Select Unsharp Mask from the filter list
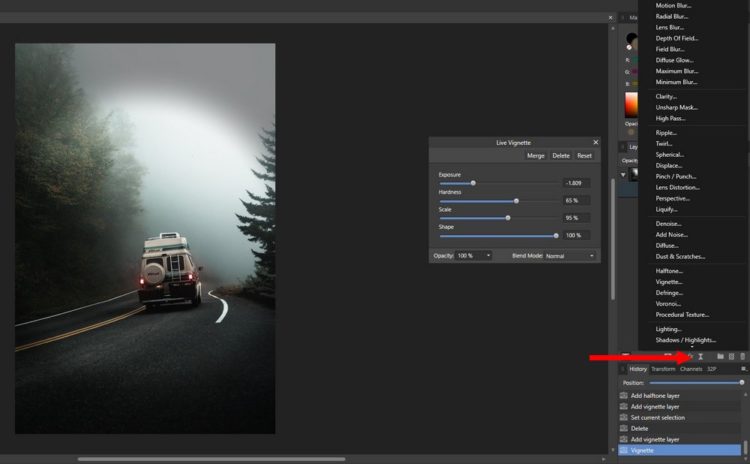 (x=677, y=107)
